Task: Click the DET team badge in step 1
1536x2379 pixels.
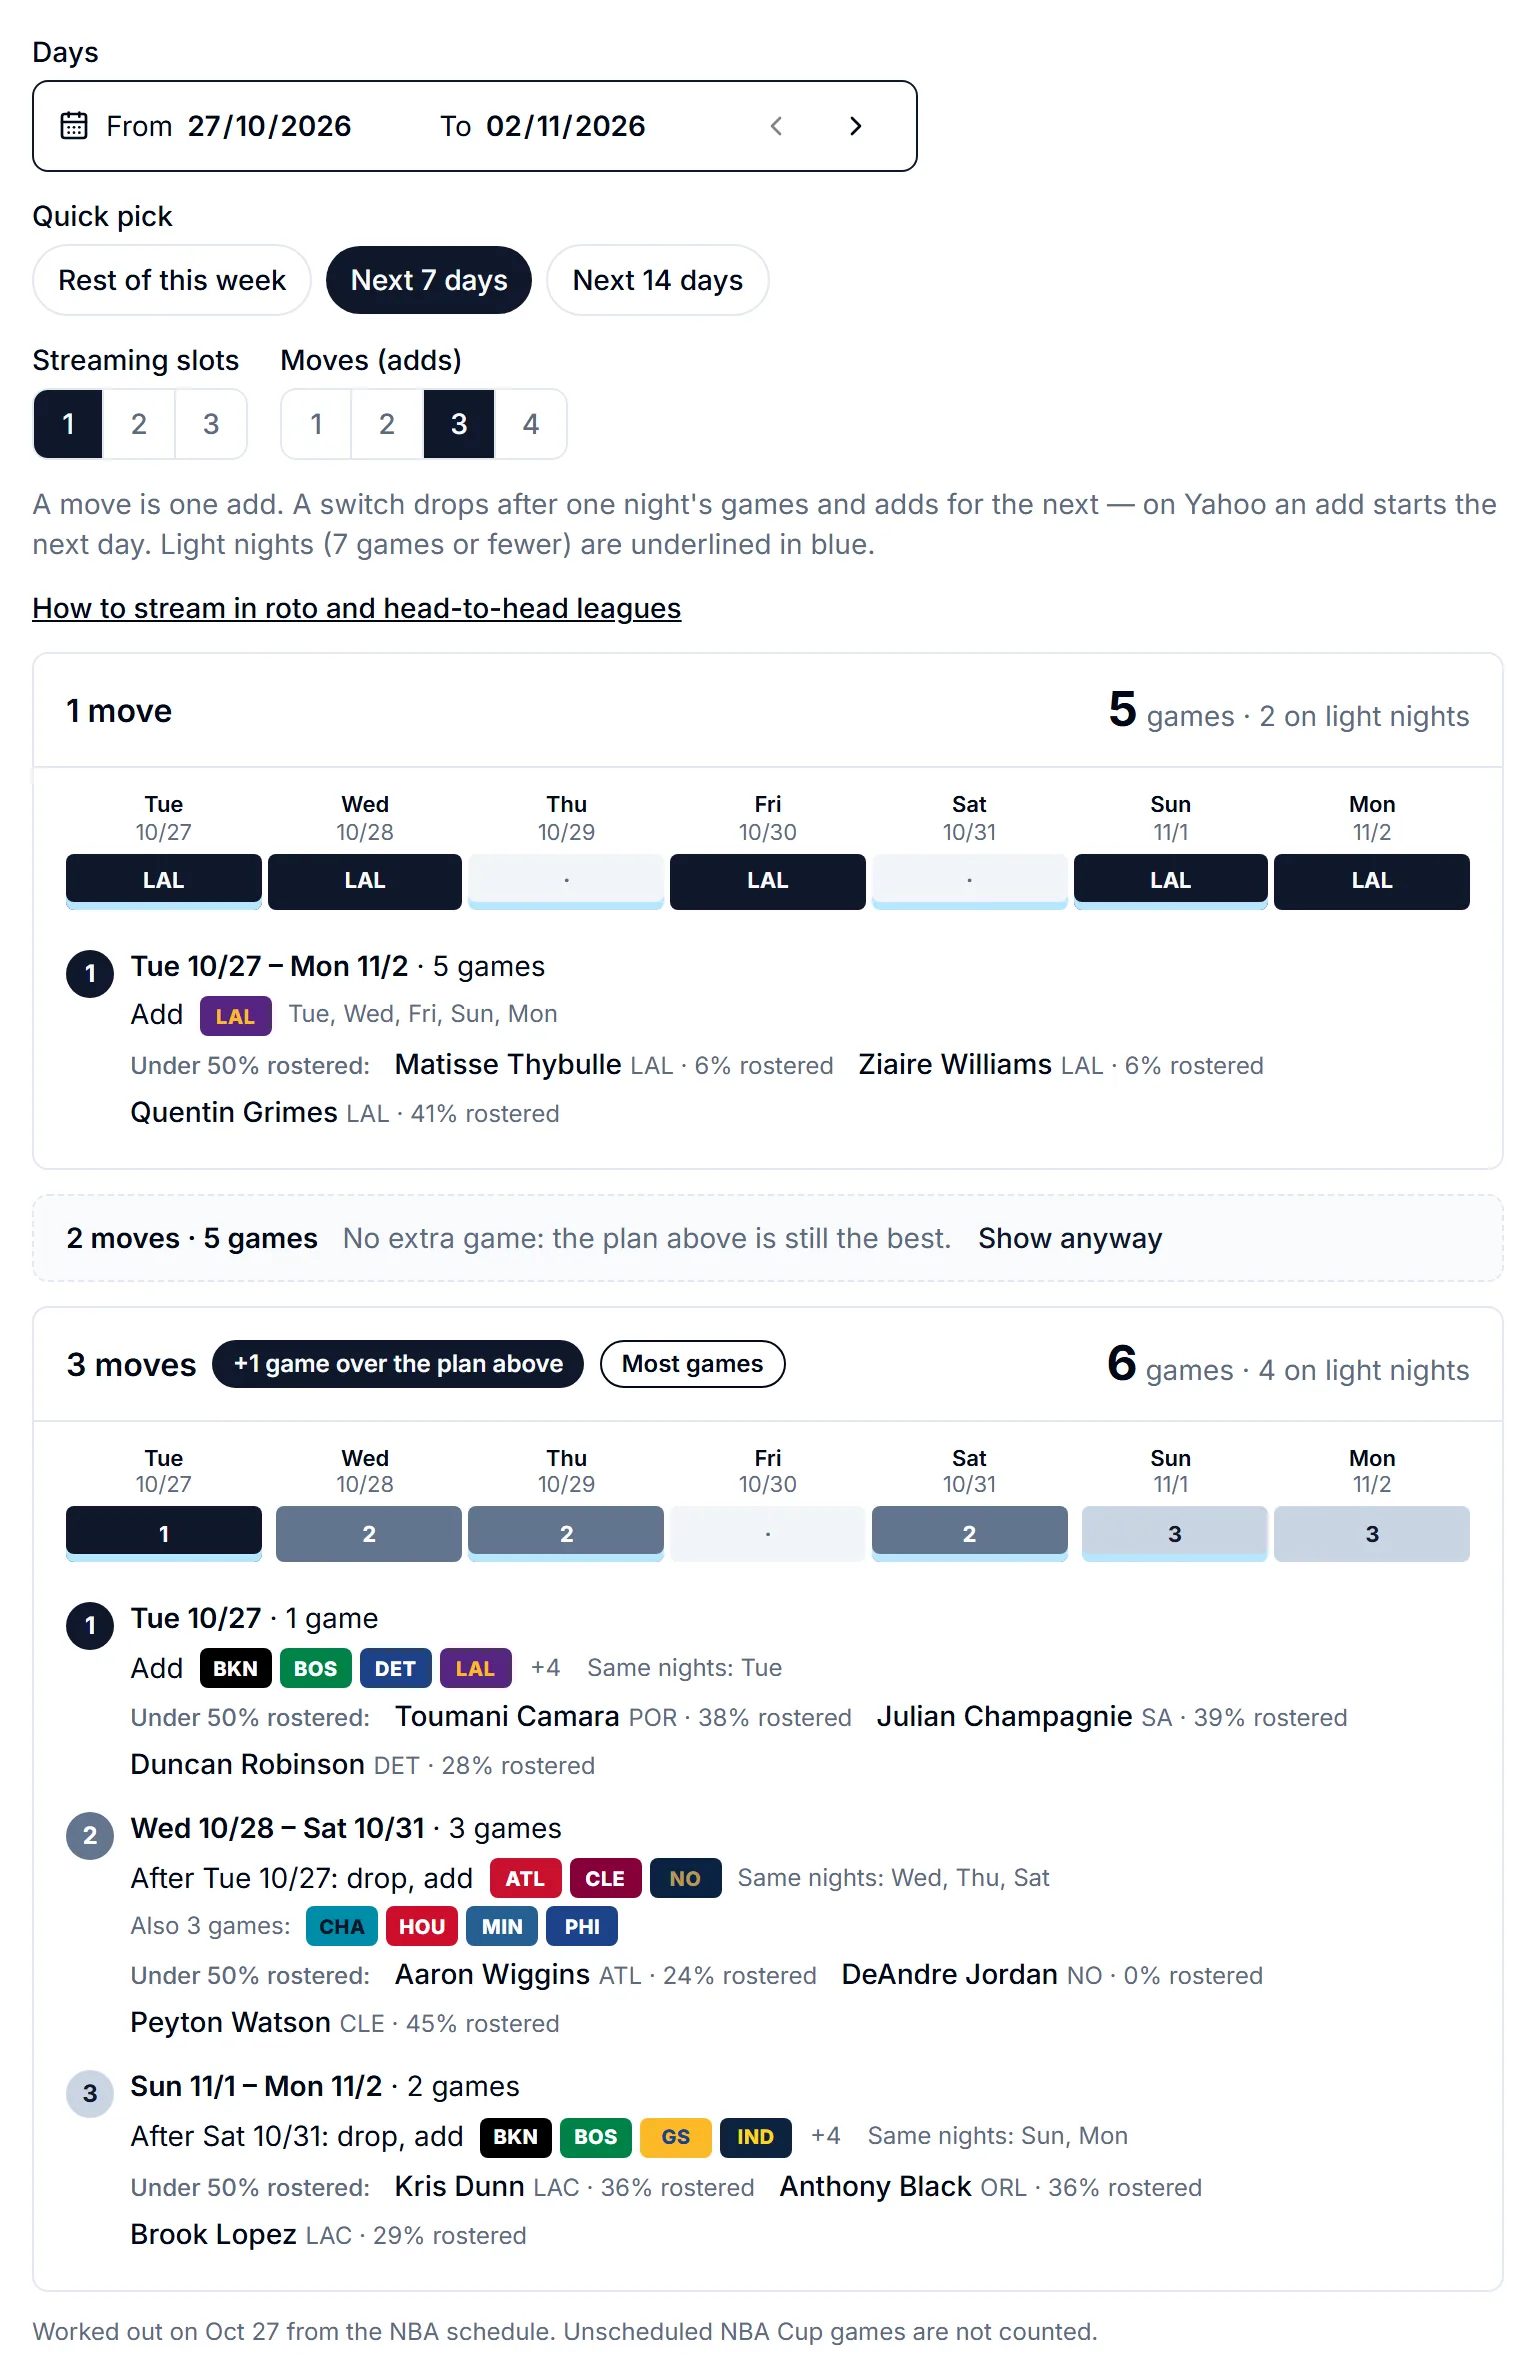Action: (x=395, y=1668)
